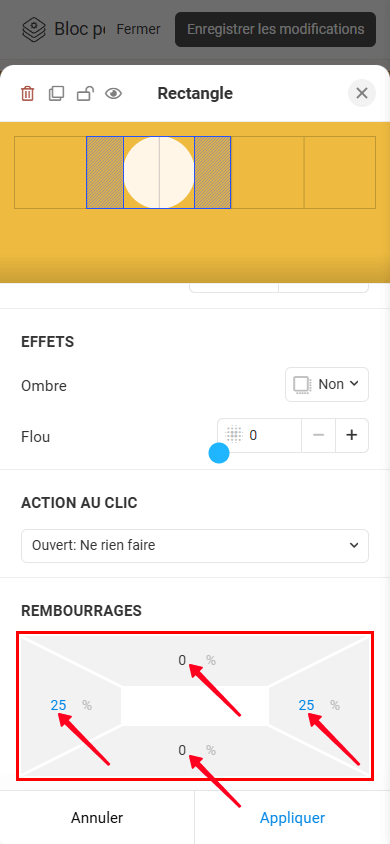Click the Annuler button
This screenshot has width=390, height=844.
click(x=97, y=818)
